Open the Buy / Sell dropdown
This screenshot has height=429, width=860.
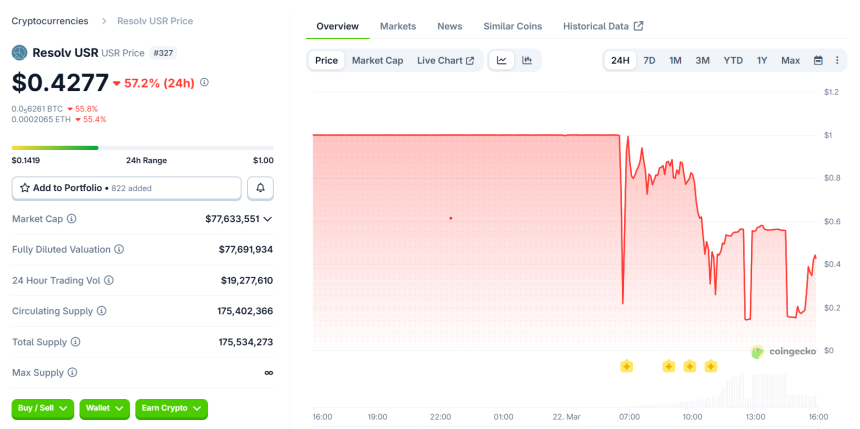tap(43, 408)
